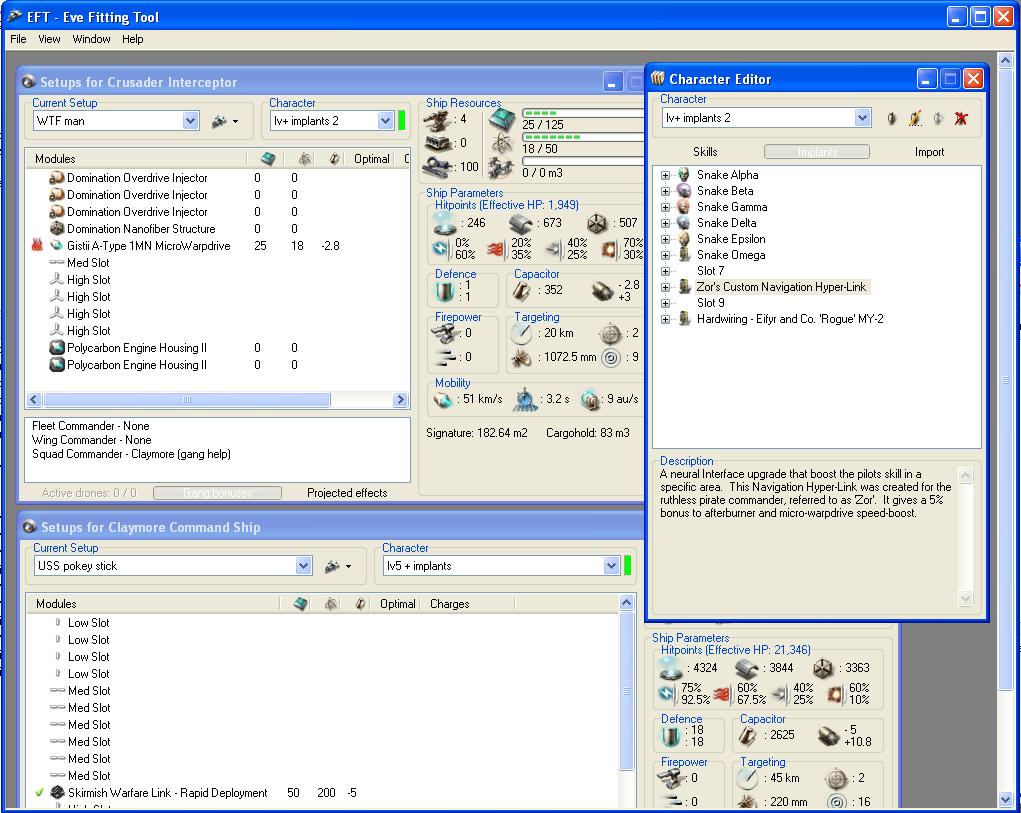Viewport: 1021px width, 813px height.
Task: Click Optimal column header in Crusader modules
Action: tap(371, 159)
